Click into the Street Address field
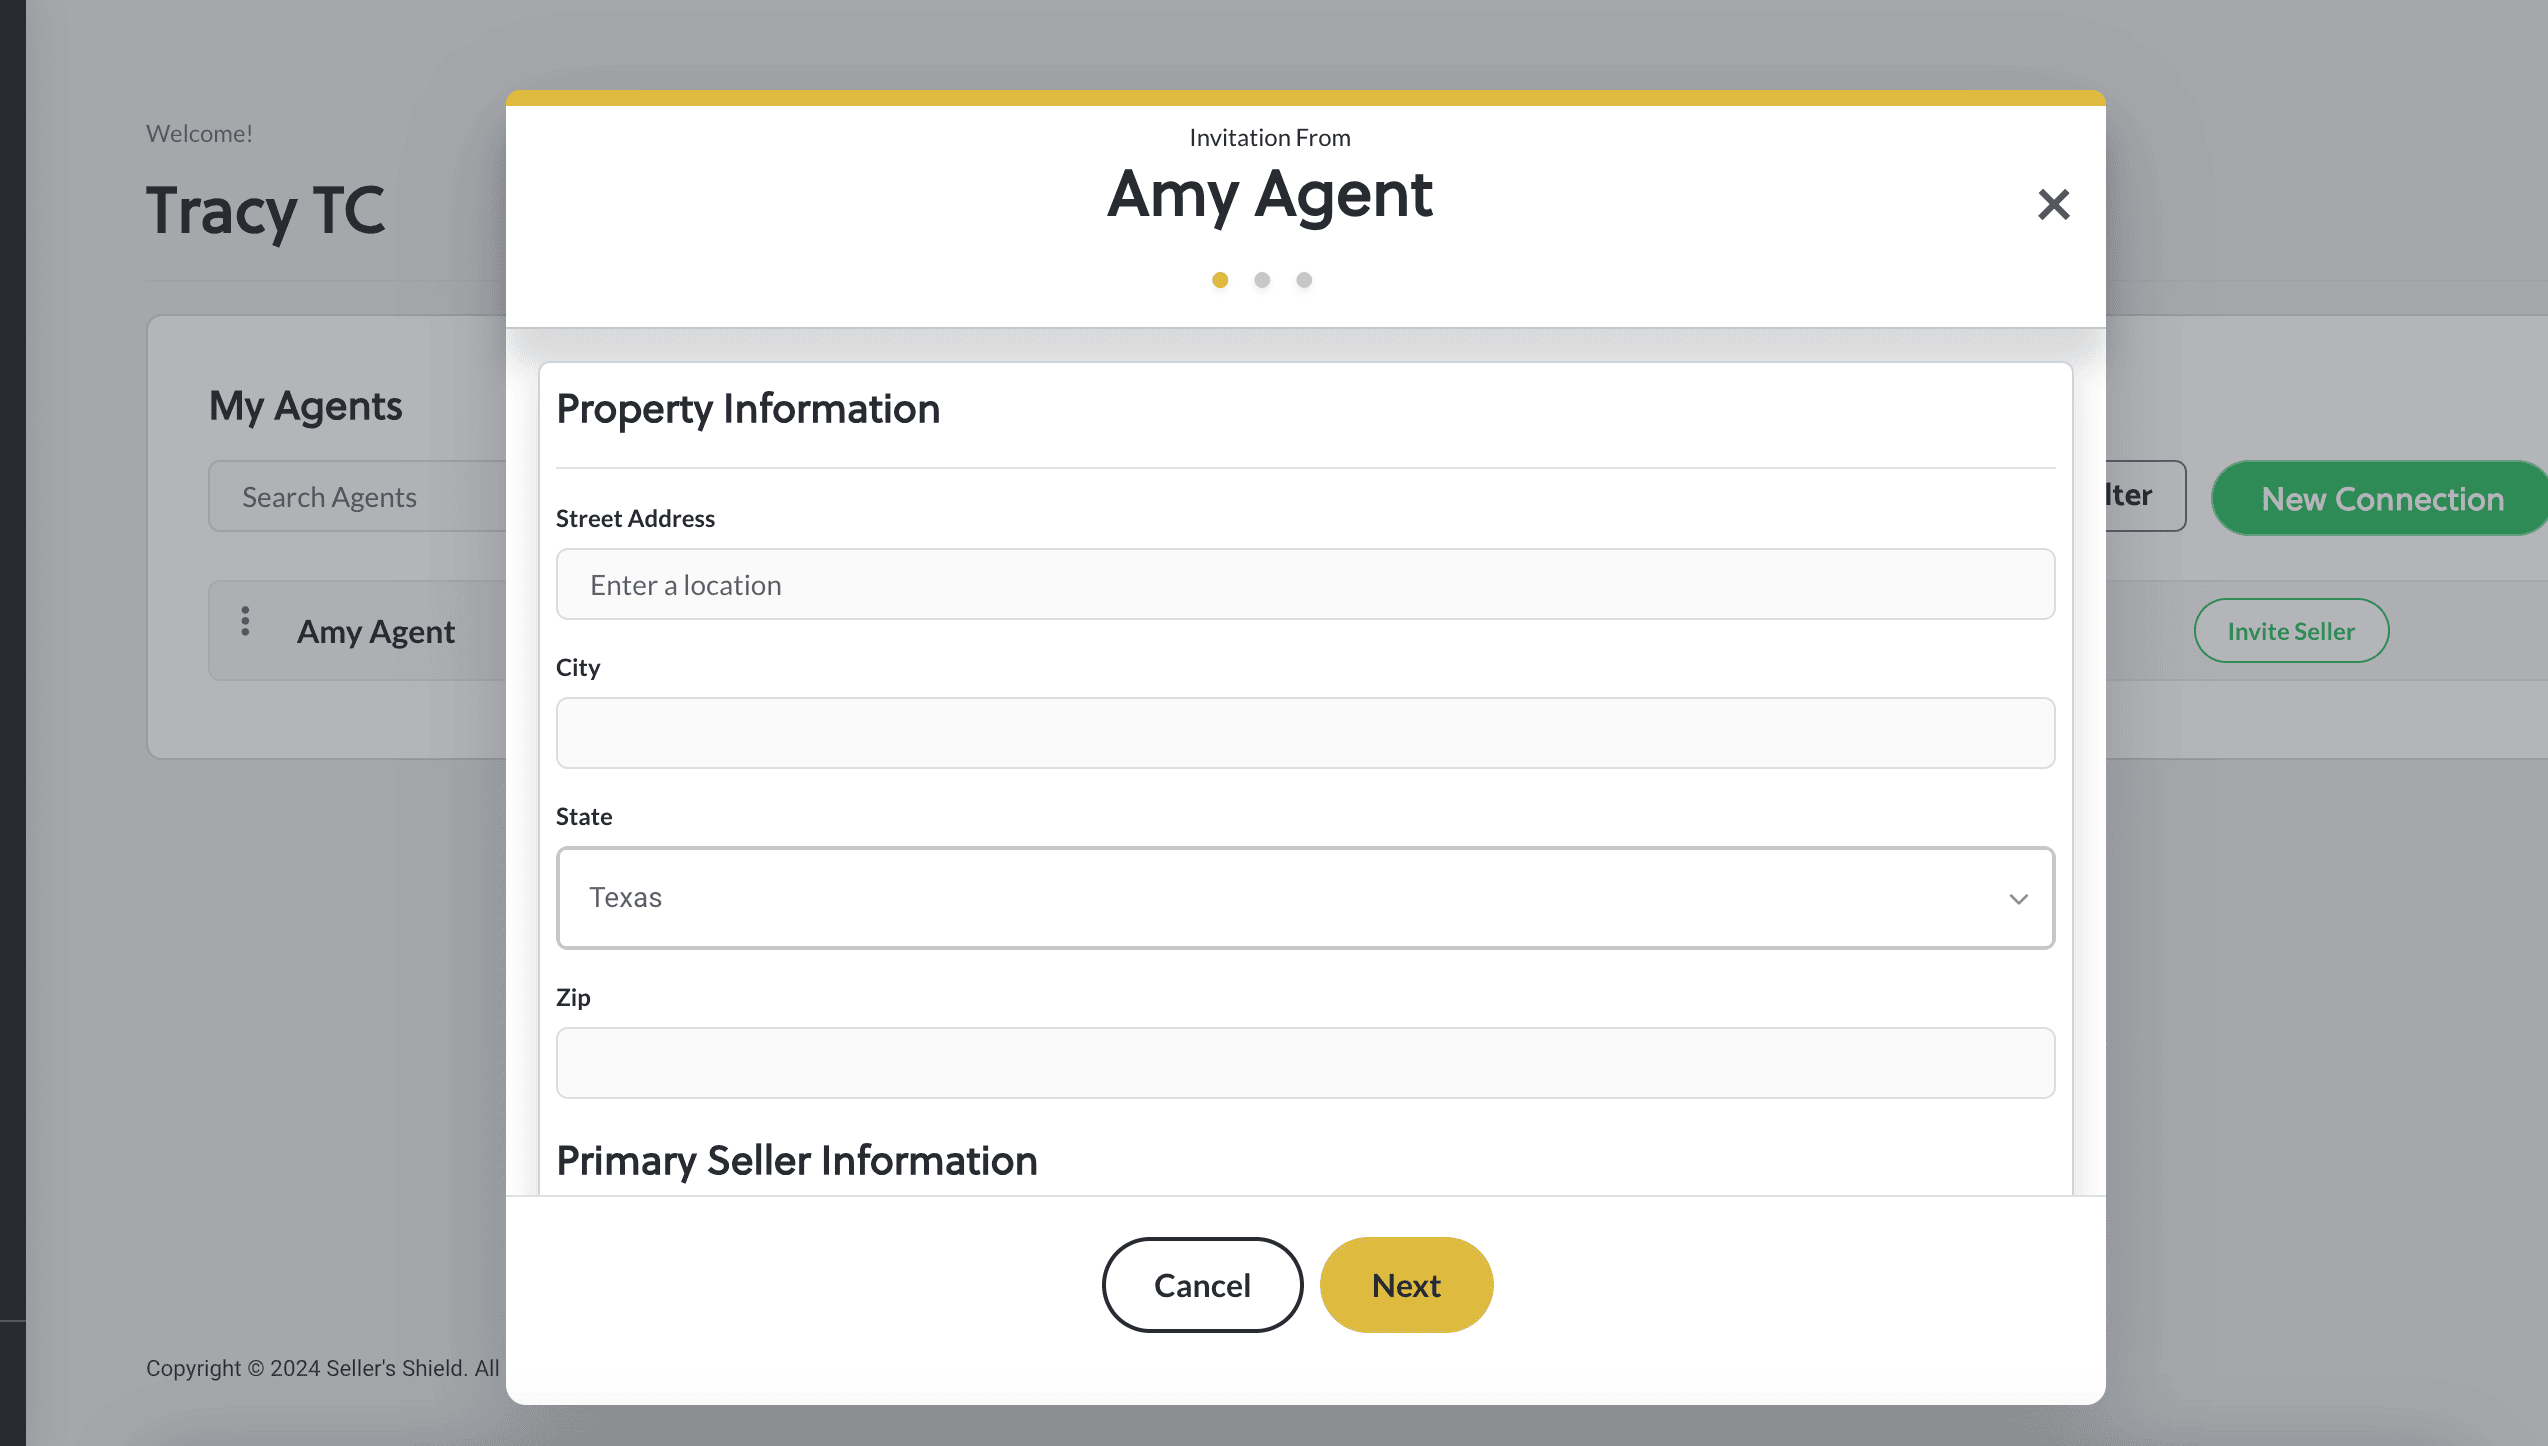Viewport: 2548px width, 1446px height. pyautogui.click(x=1305, y=584)
